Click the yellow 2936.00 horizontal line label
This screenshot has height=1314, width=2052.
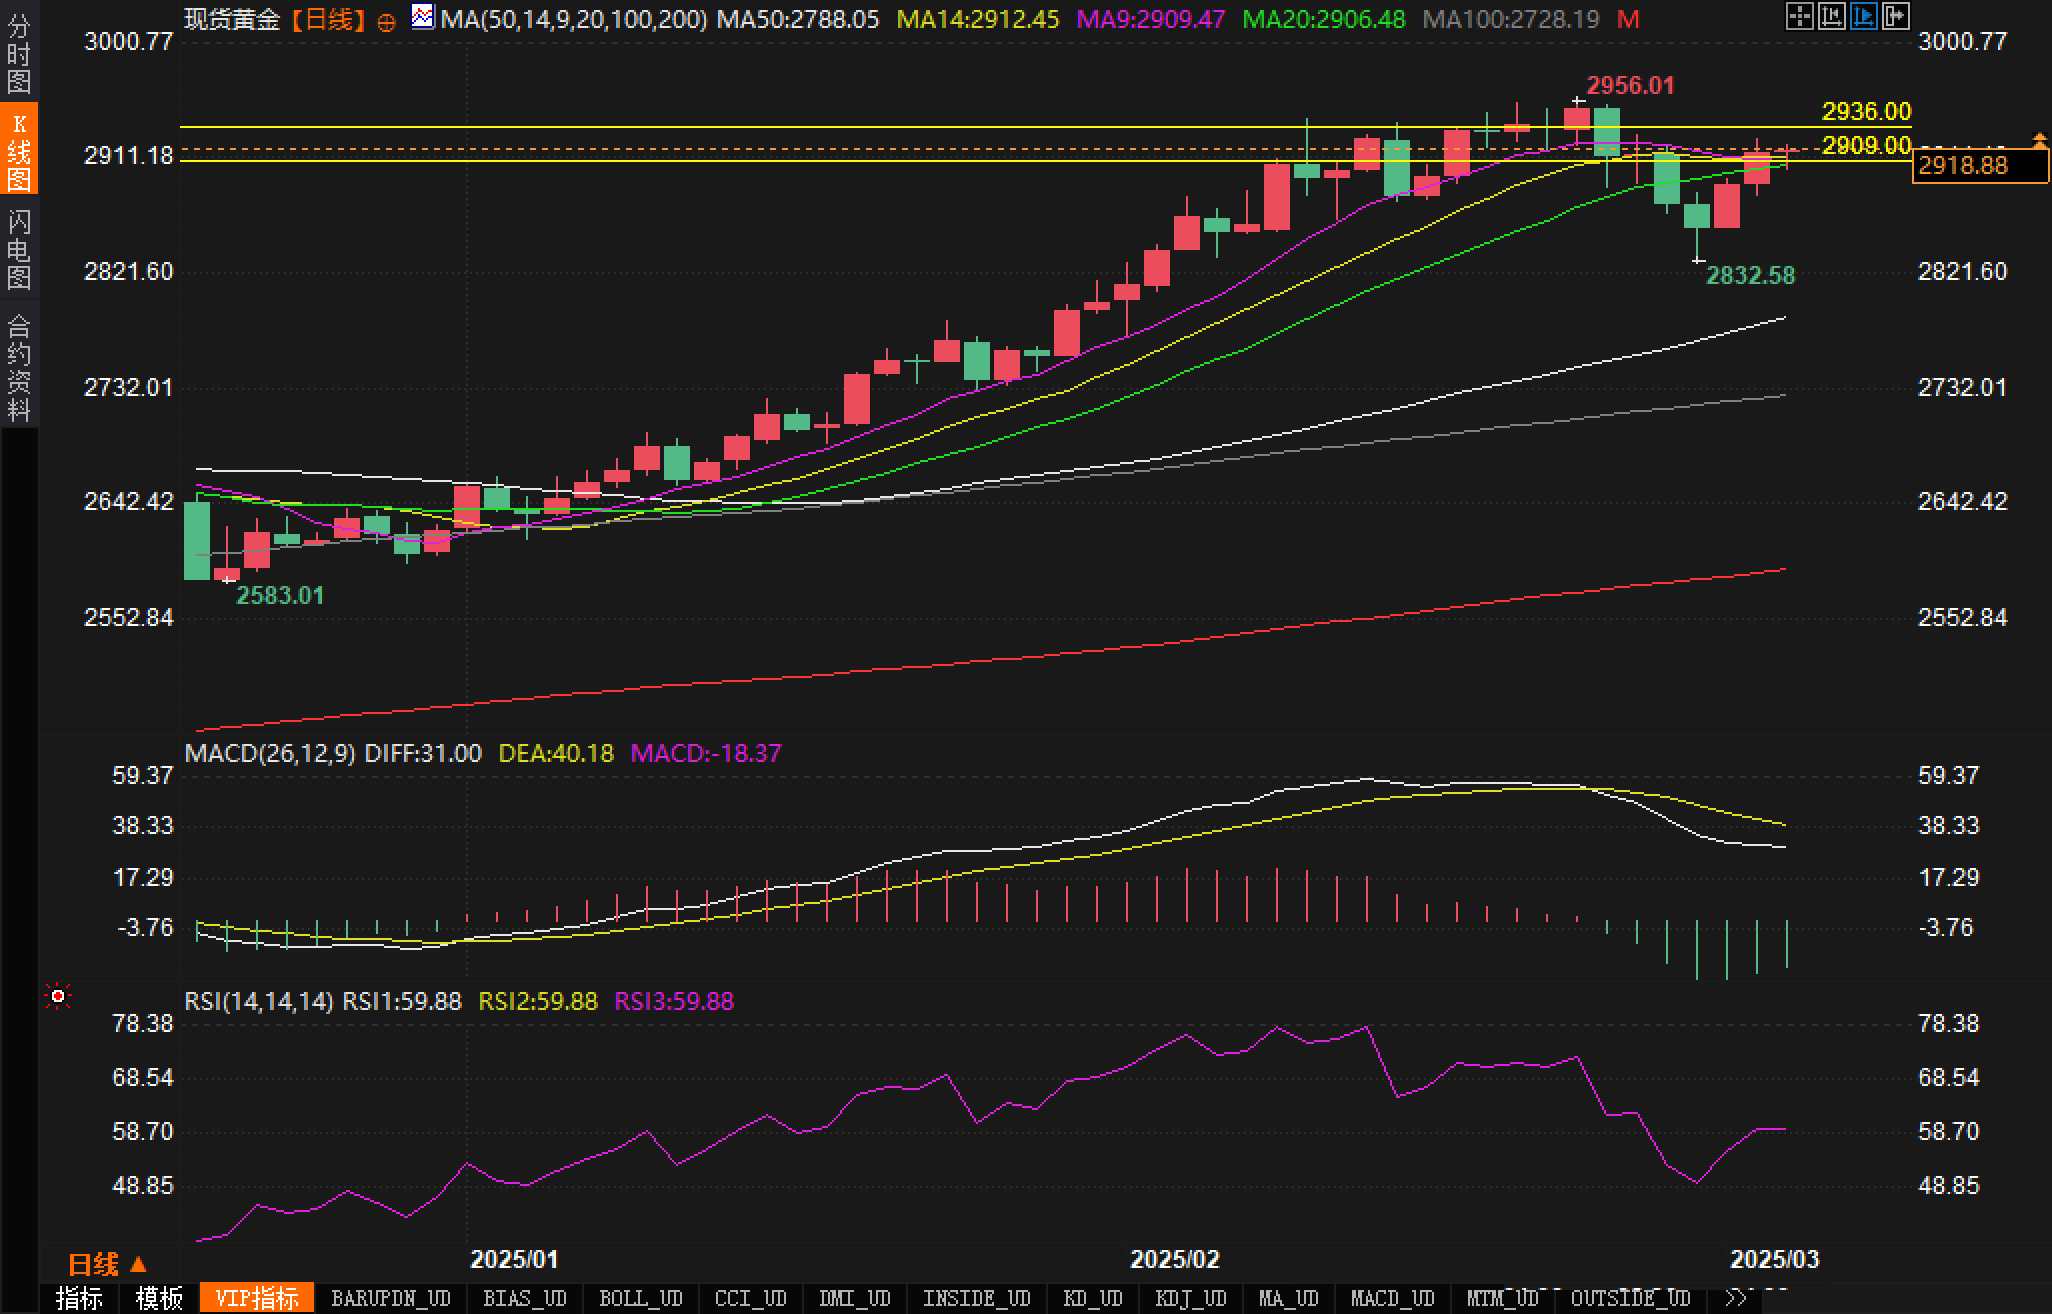(1865, 111)
